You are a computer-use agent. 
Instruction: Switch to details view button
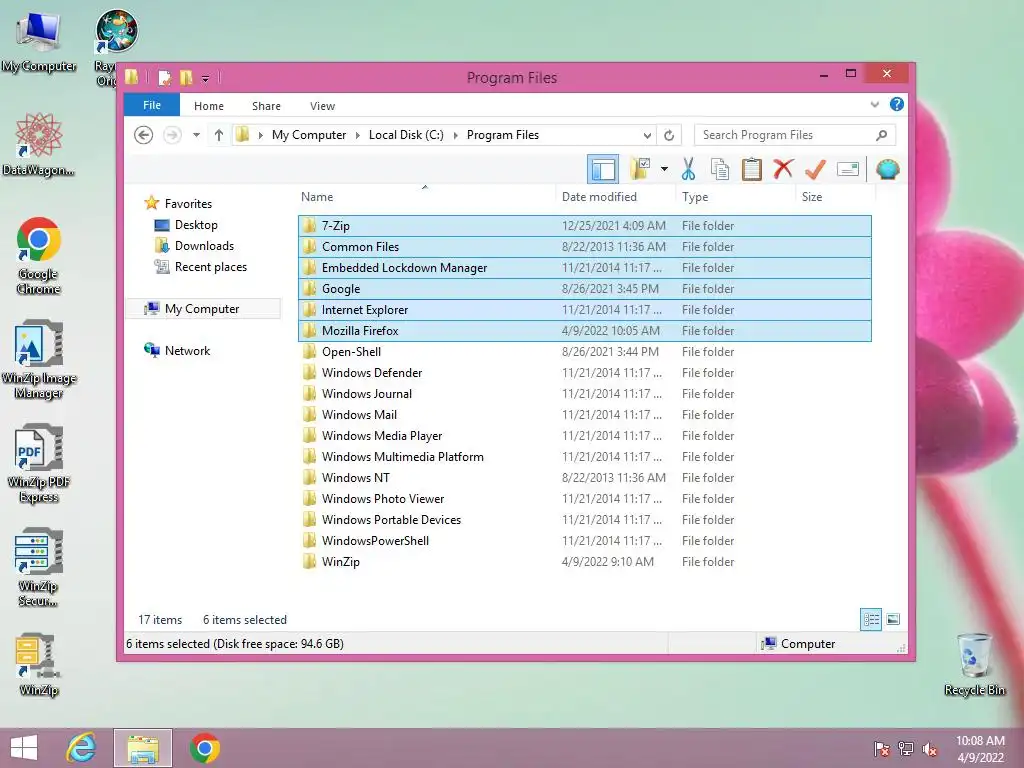[871, 619]
